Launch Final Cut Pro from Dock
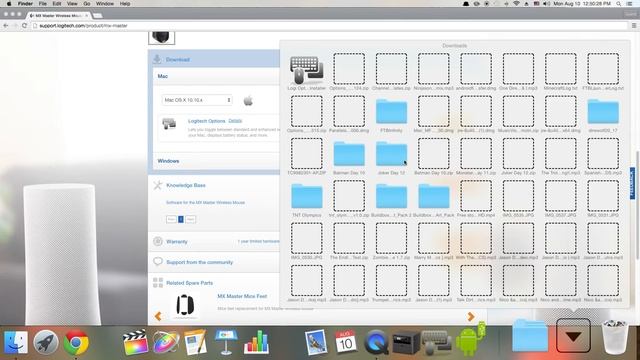 (135, 342)
